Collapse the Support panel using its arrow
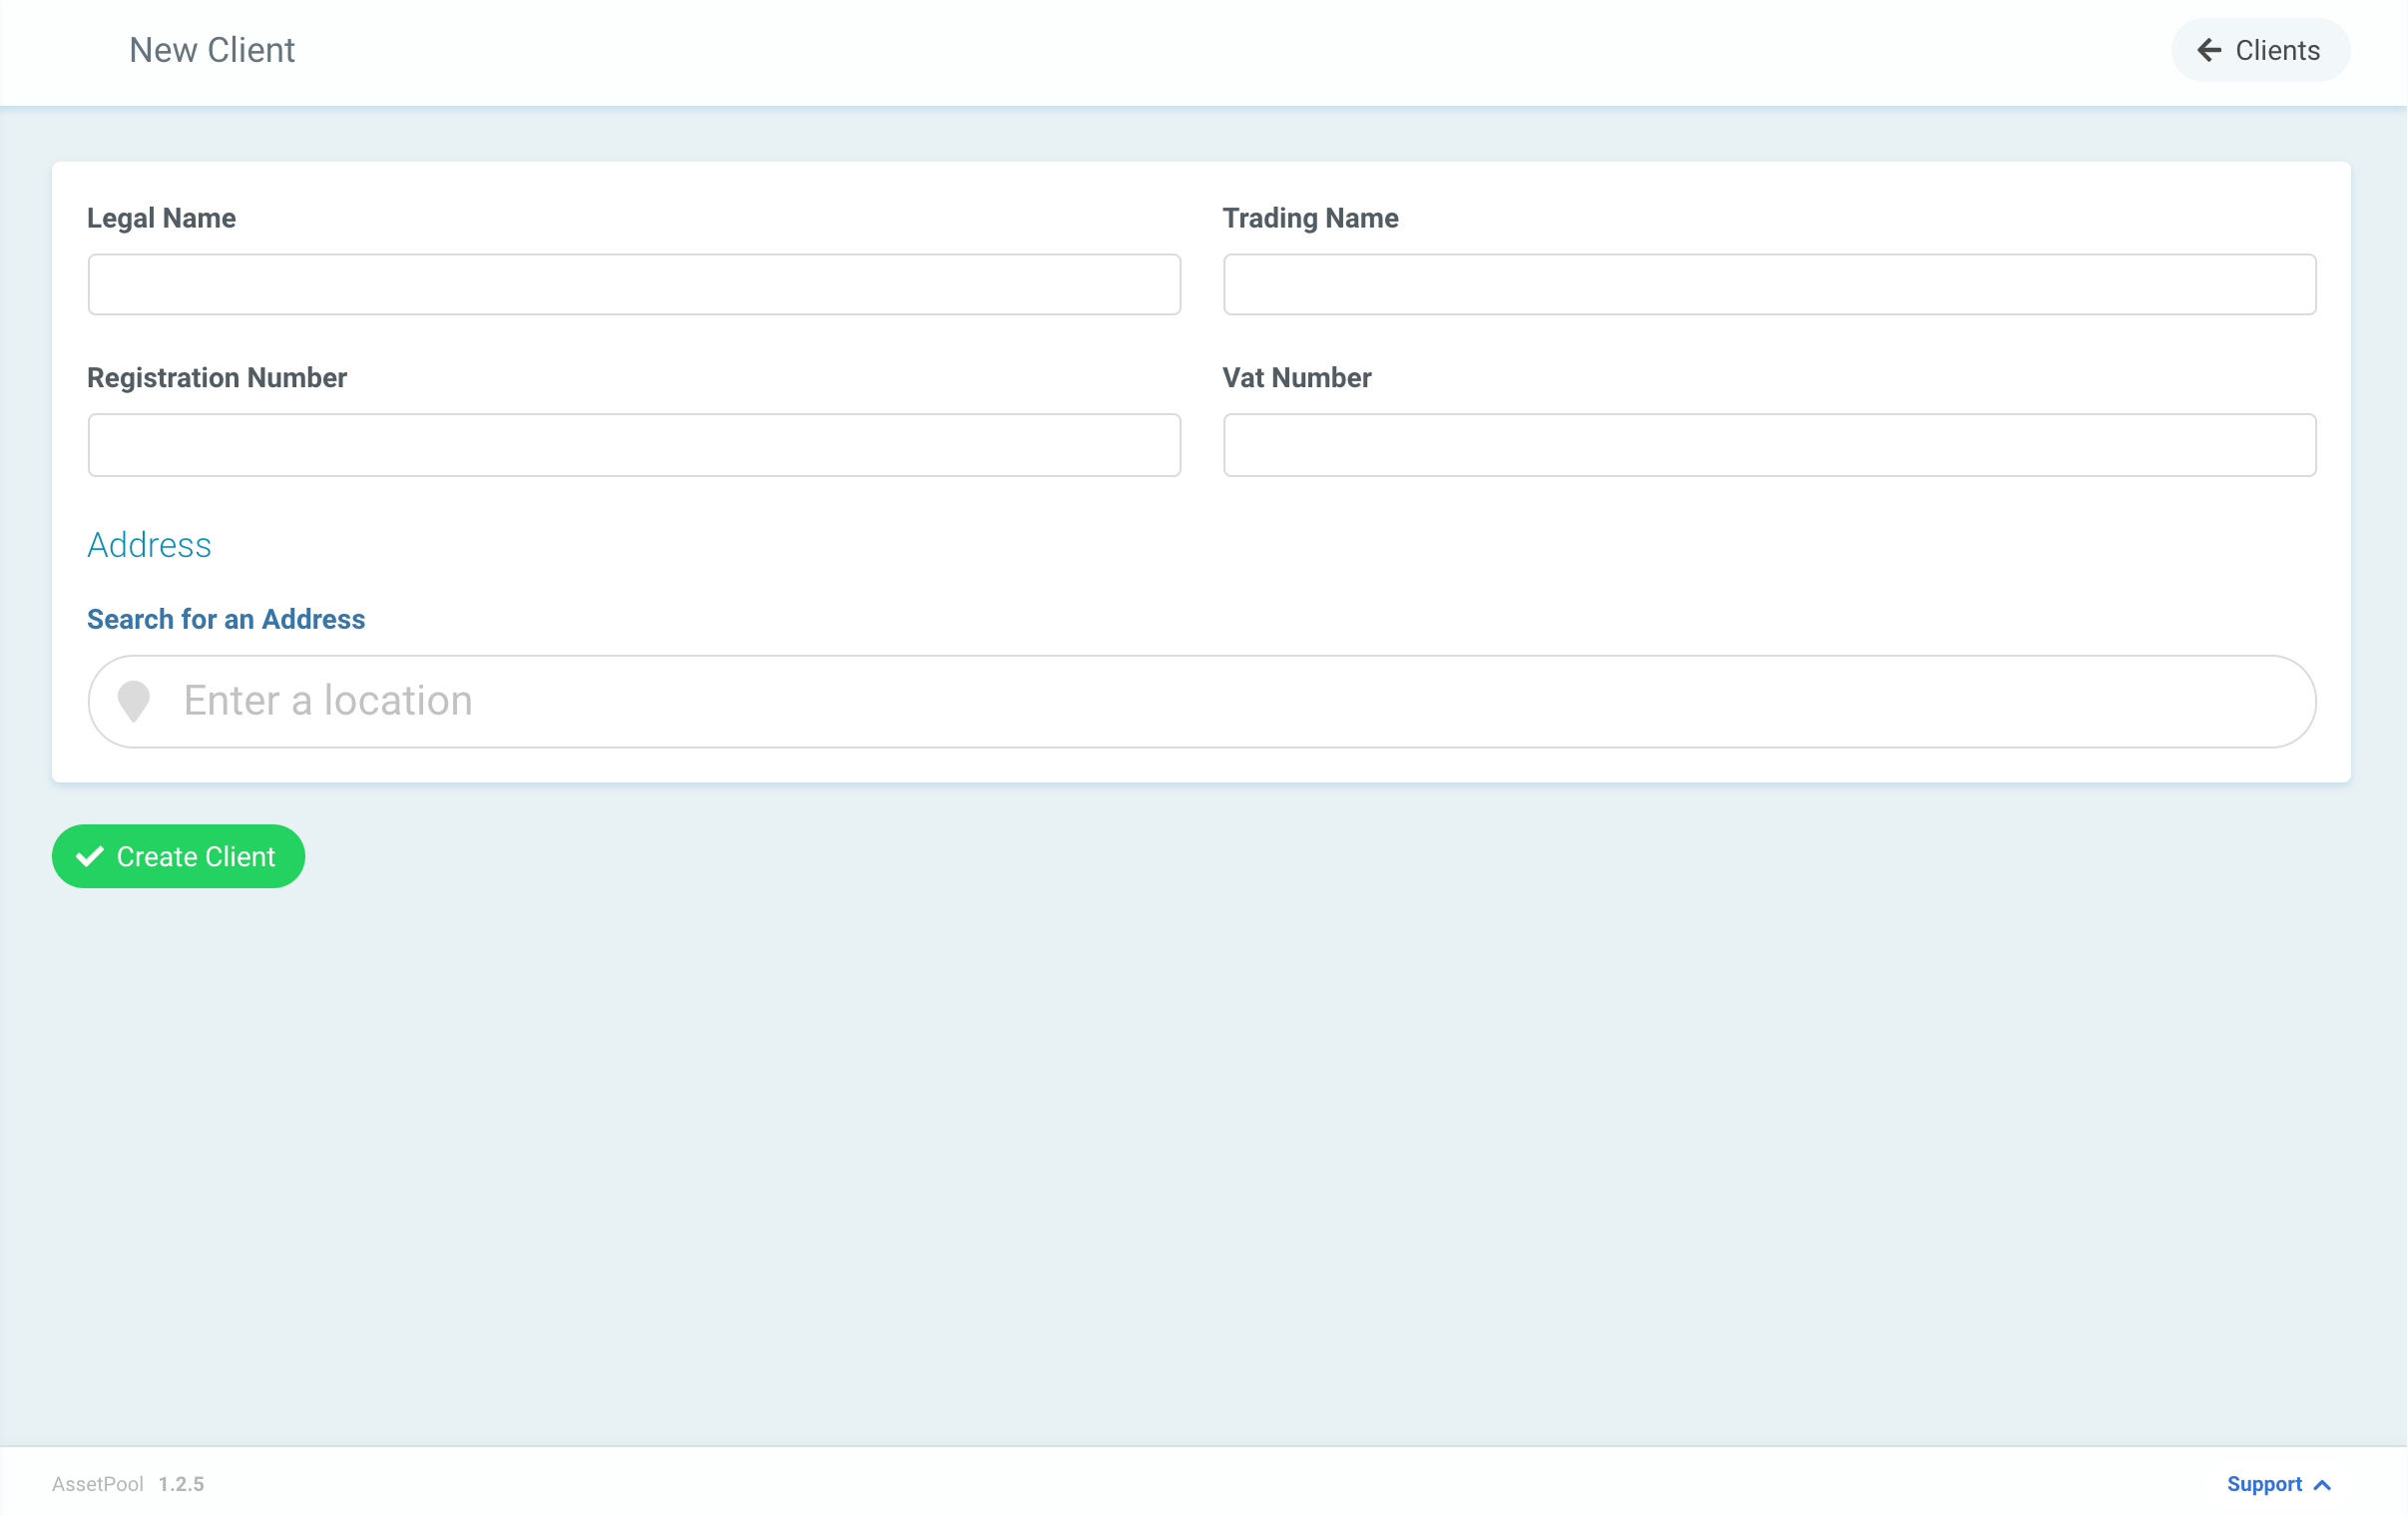Viewport: 2408px width, 1516px height. click(x=2322, y=1484)
